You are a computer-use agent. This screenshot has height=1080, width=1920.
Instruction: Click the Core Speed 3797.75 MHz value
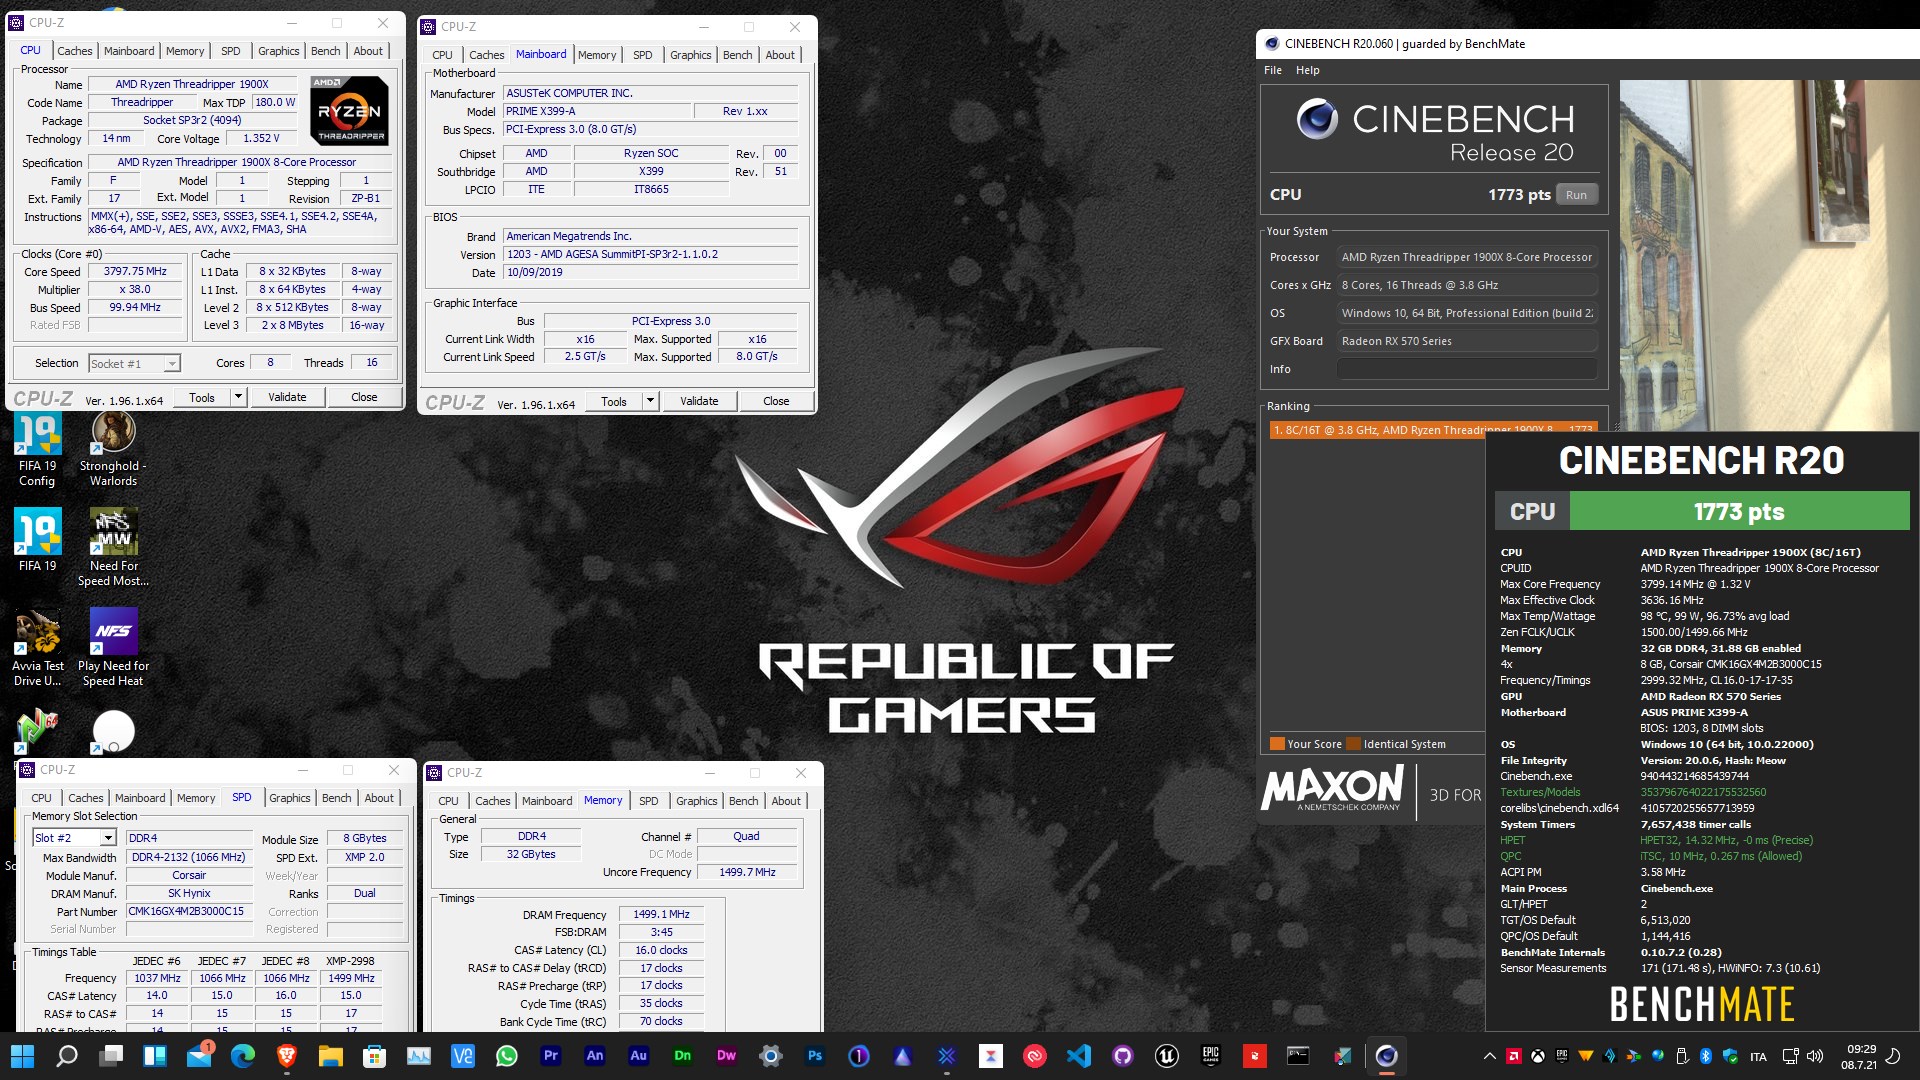135,272
